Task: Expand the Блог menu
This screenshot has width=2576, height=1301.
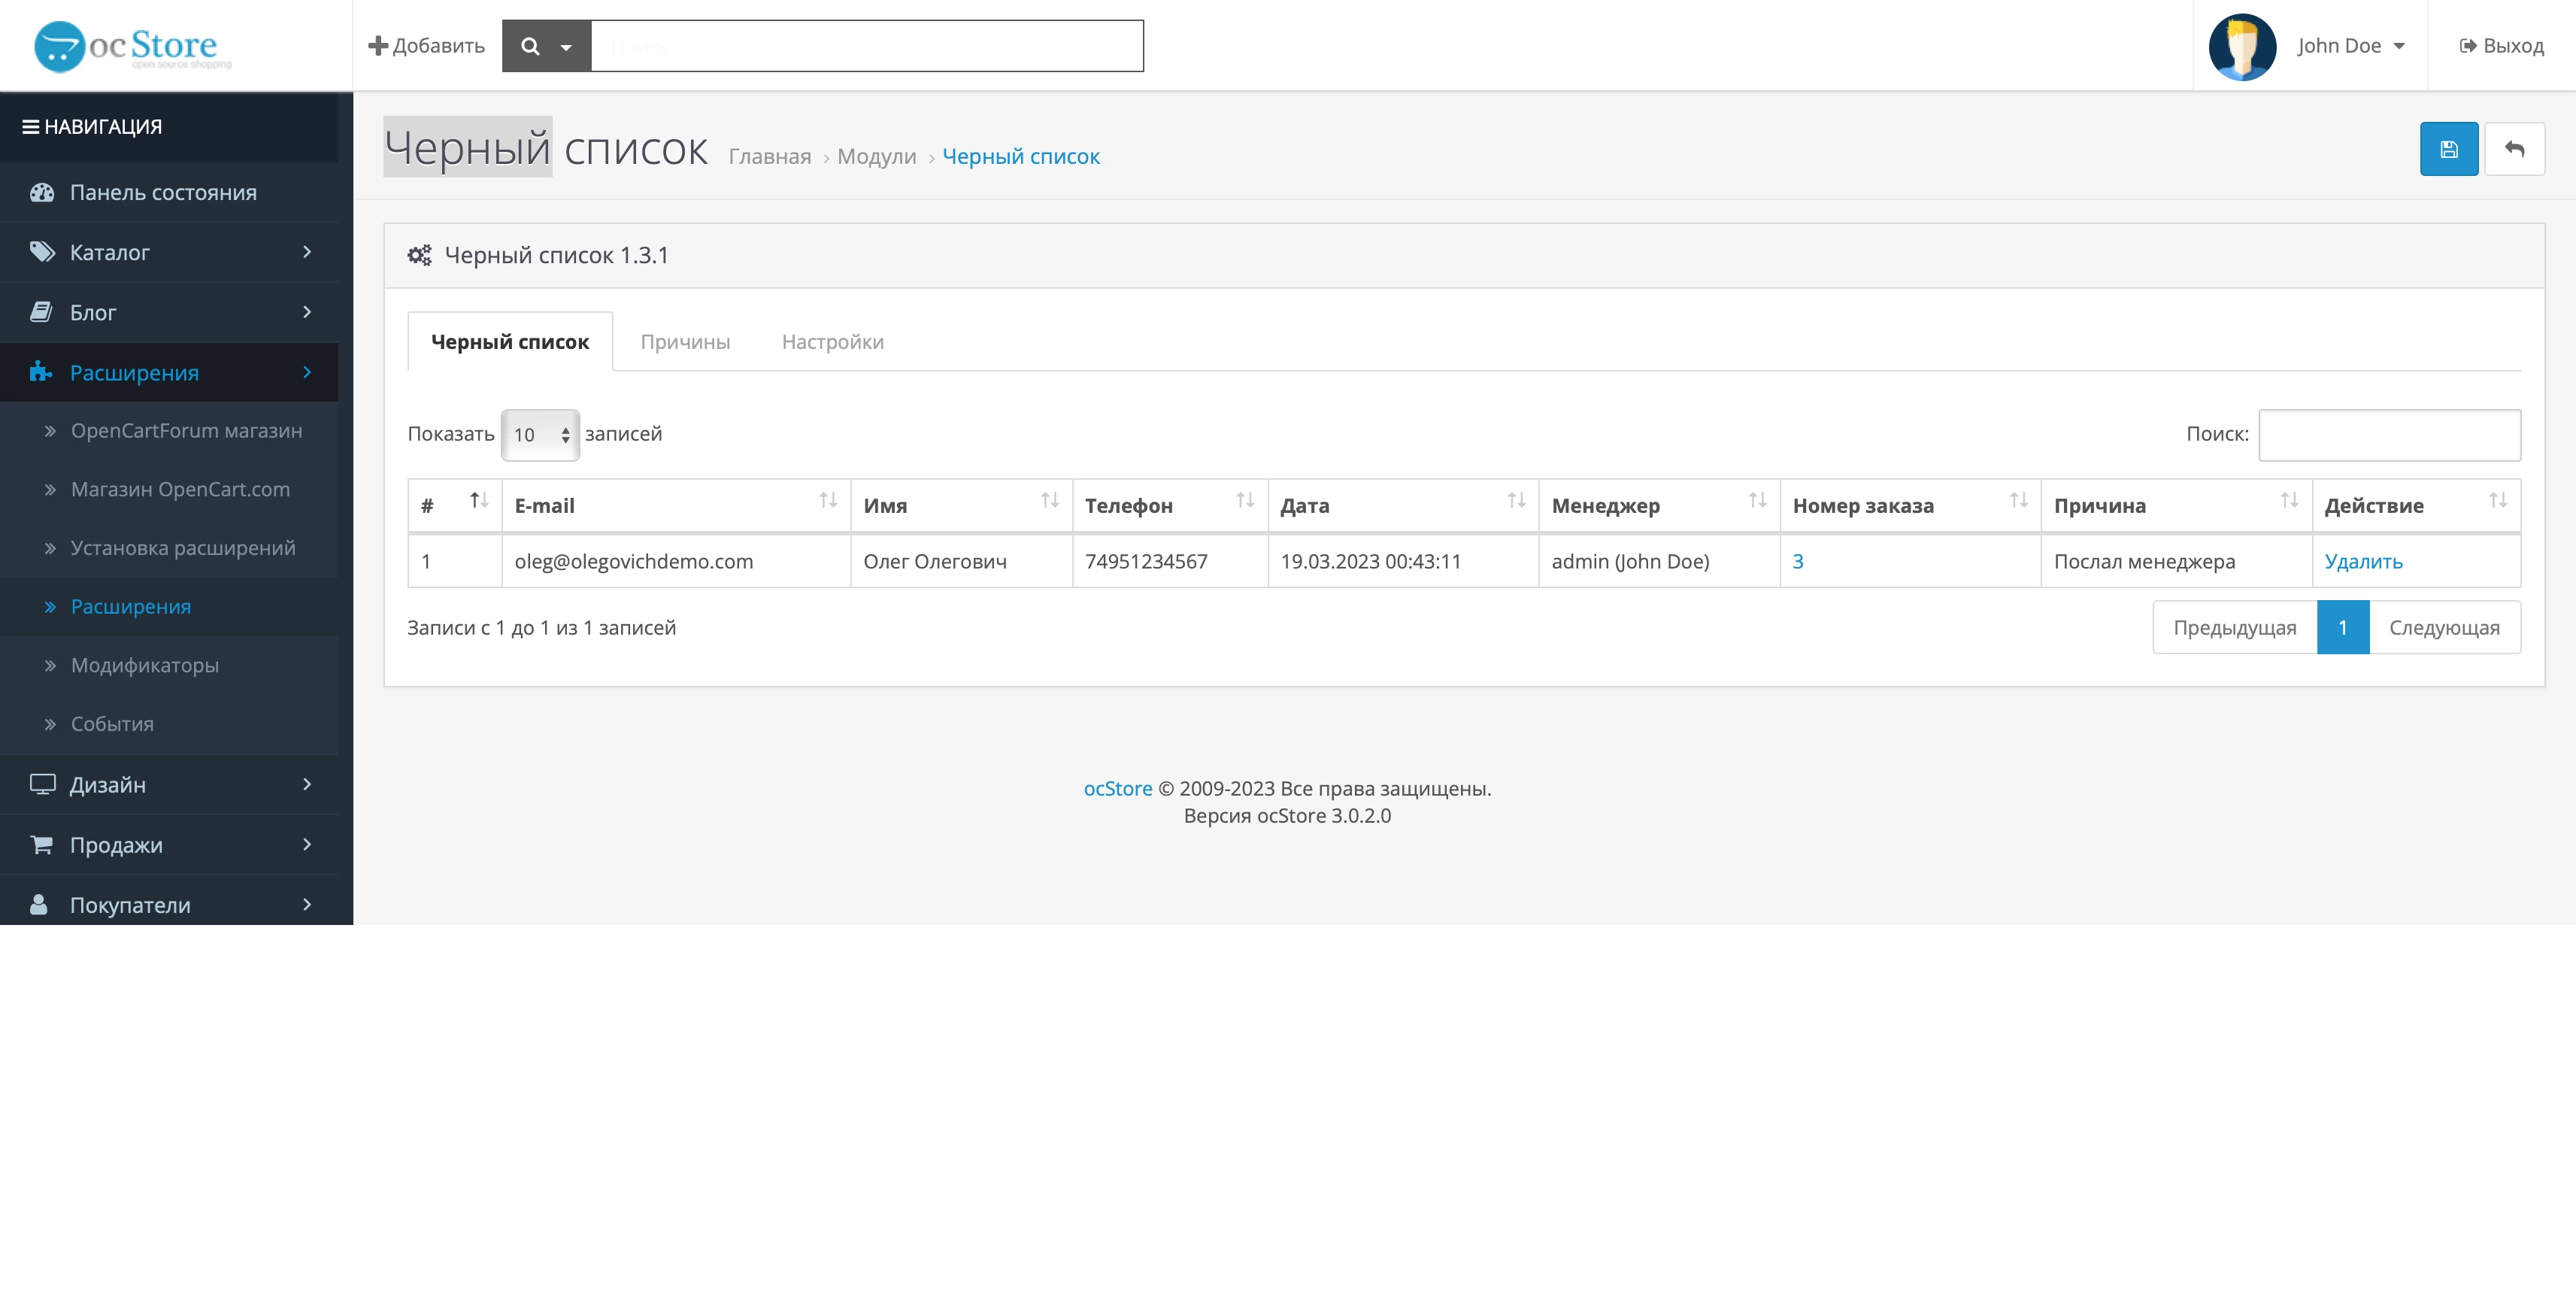Action: point(169,312)
